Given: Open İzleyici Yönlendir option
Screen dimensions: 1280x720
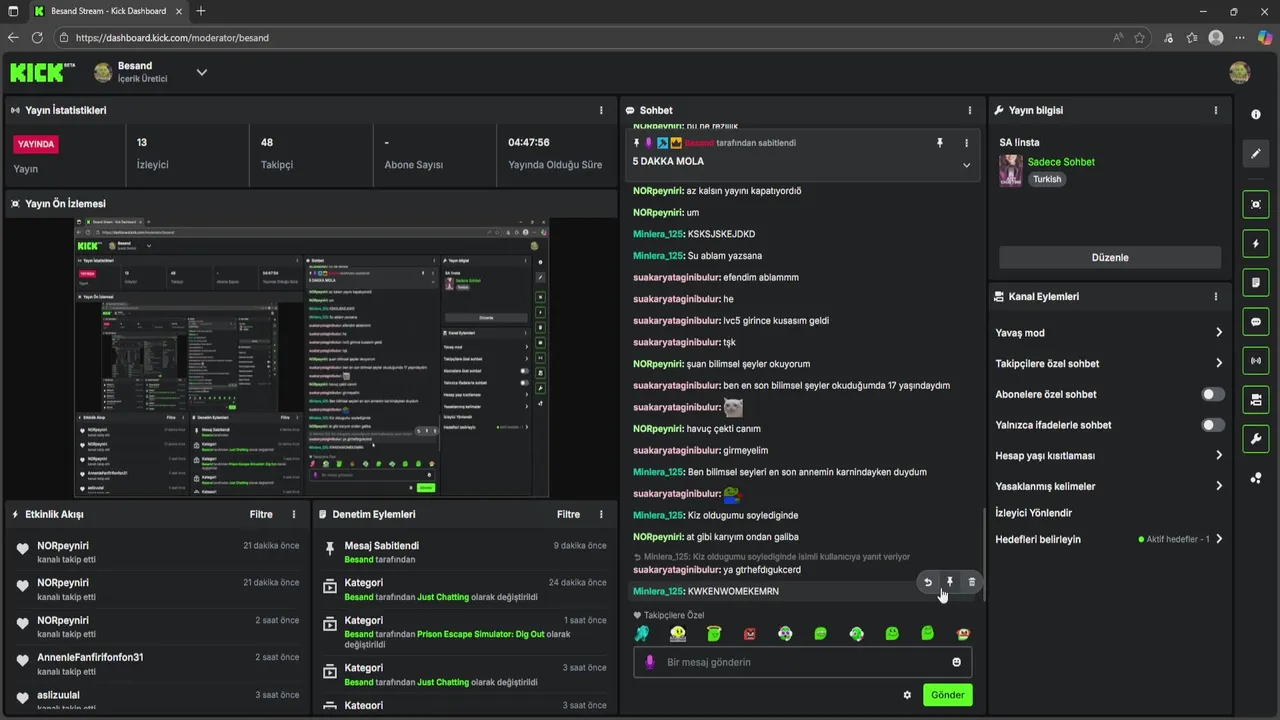Looking at the screenshot, I should point(1034,513).
